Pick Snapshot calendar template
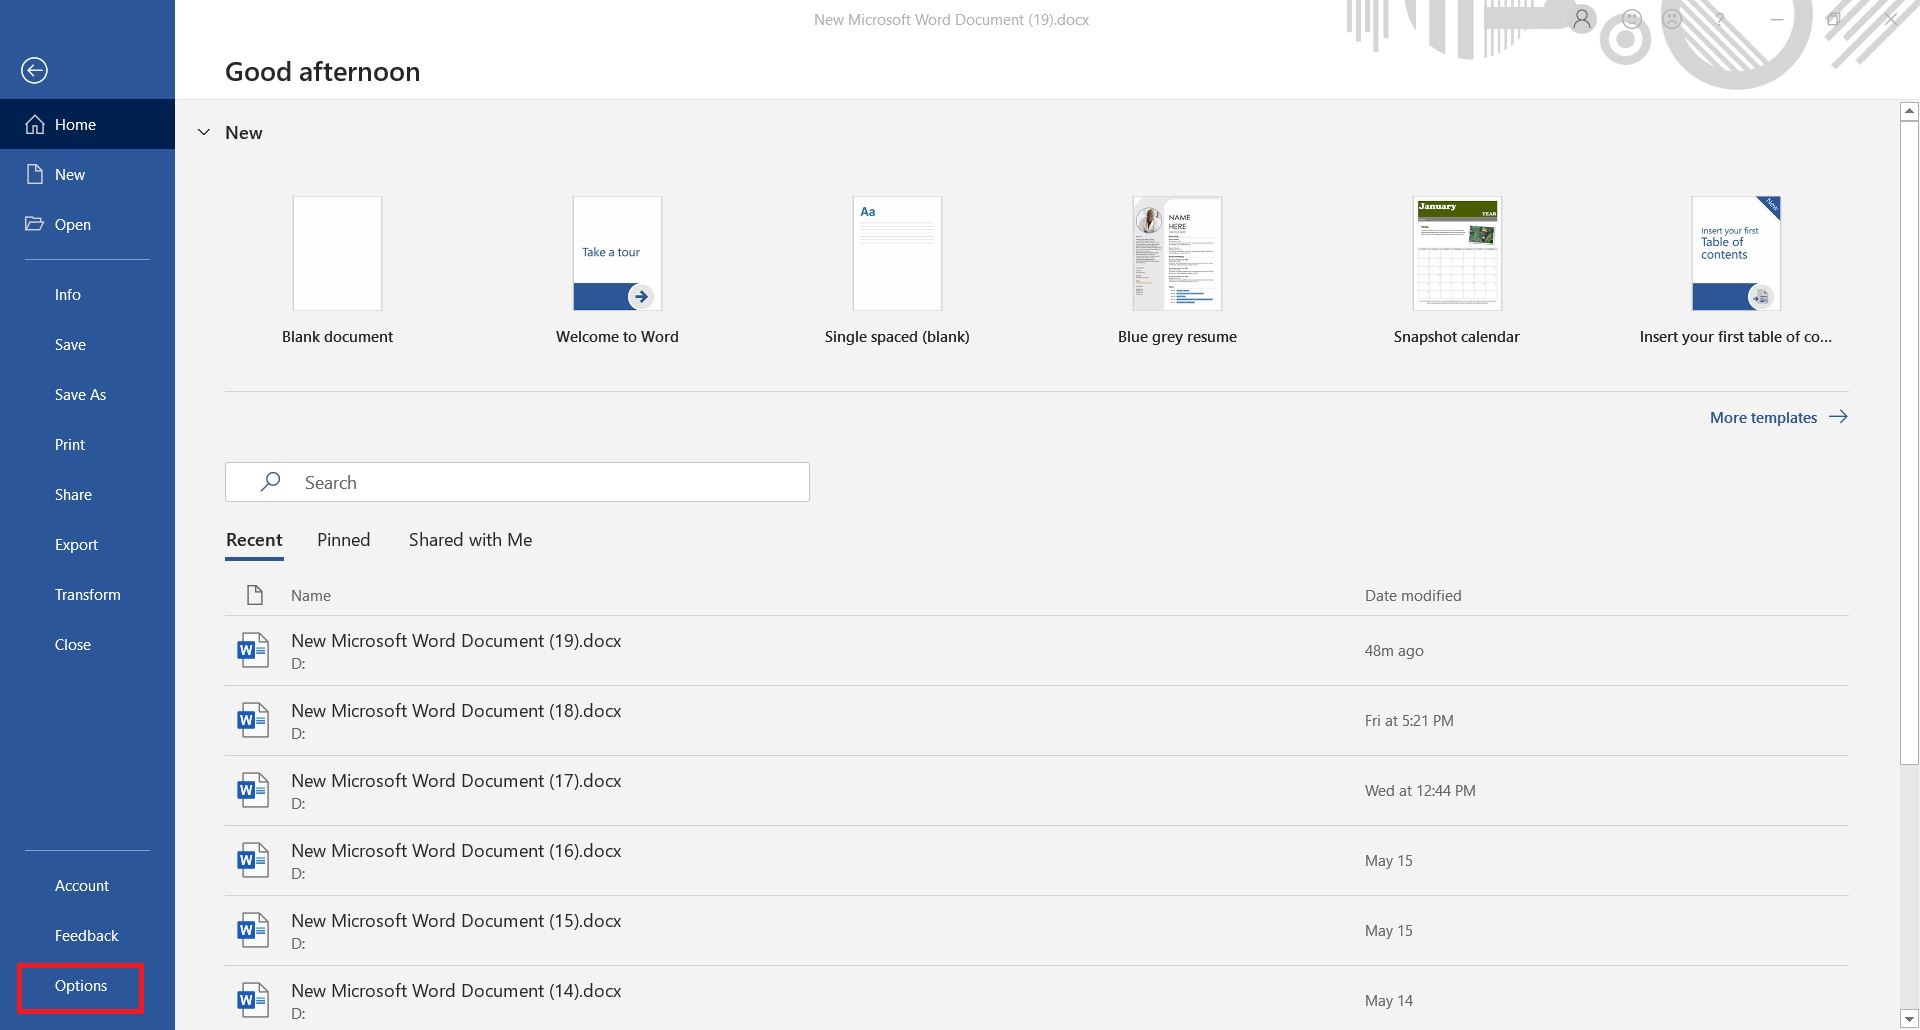Screen dimensions: 1920x1030 1456,270
